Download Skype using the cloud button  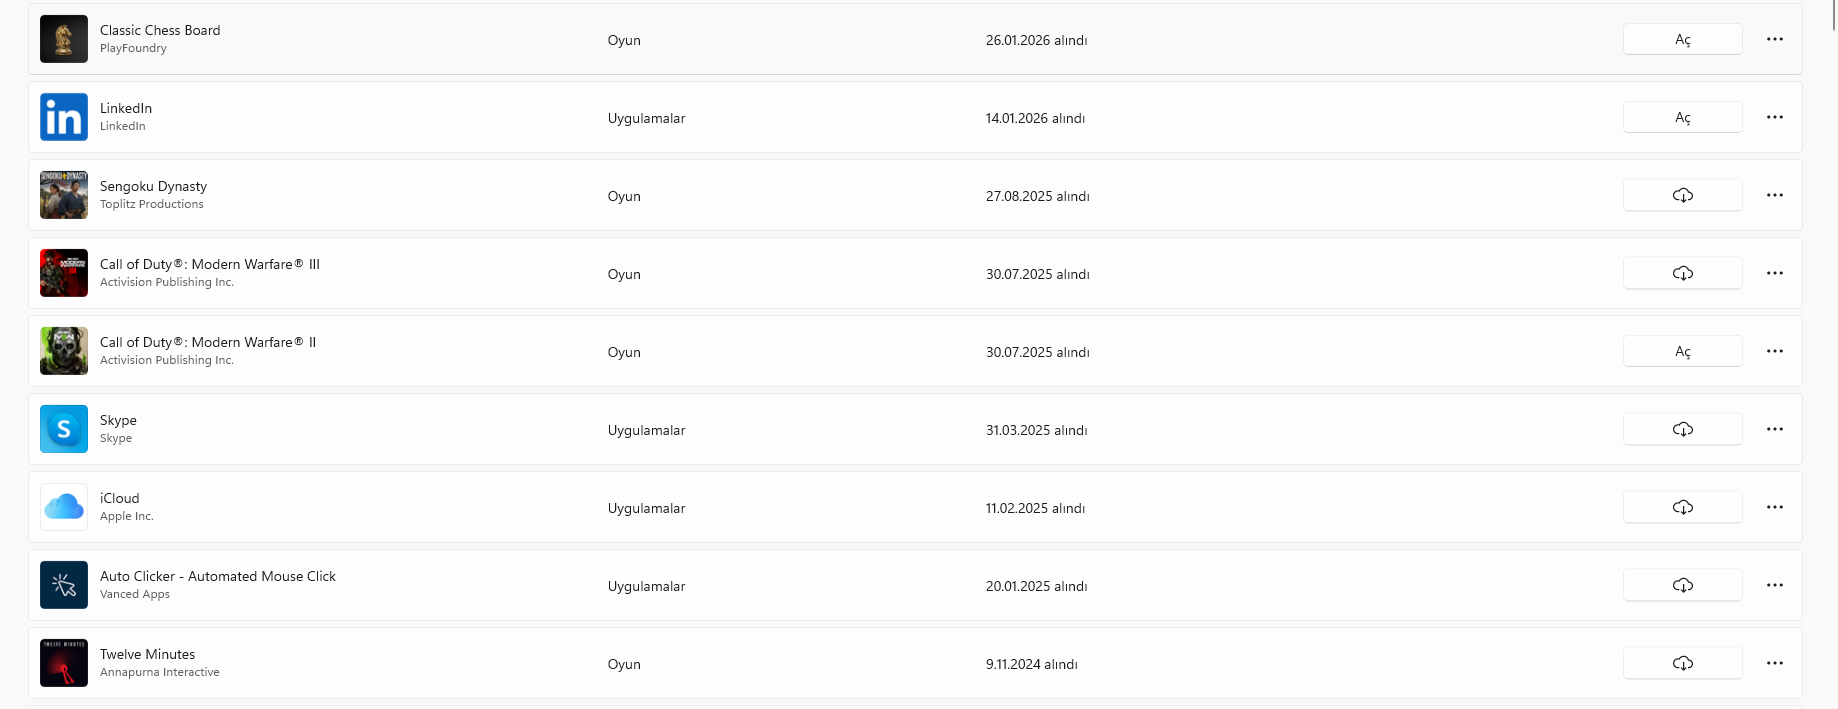click(1683, 429)
